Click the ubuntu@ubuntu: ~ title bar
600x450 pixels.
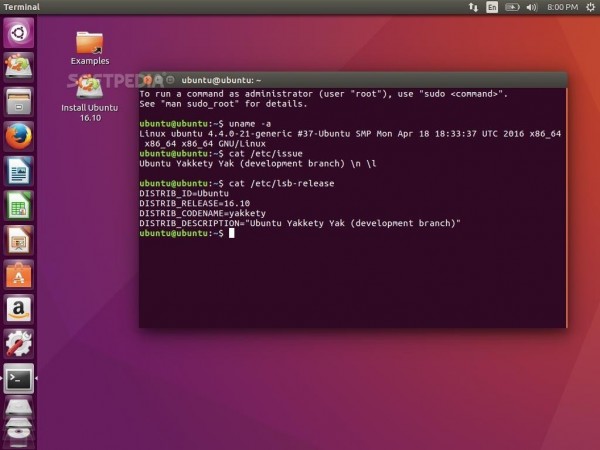click(x=353, y=80)
